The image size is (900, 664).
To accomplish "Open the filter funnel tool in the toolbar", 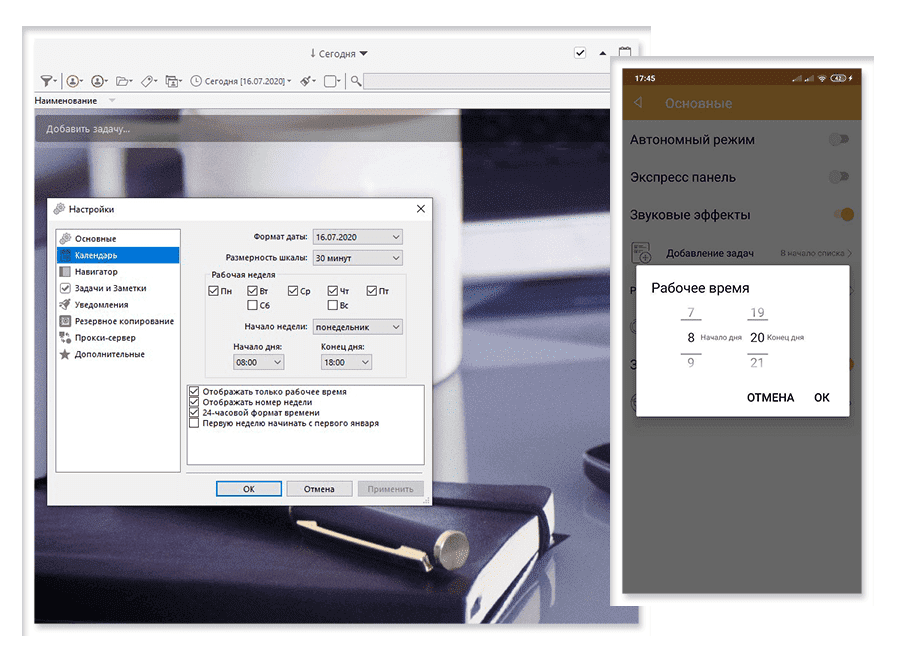I will pos(48,81).
